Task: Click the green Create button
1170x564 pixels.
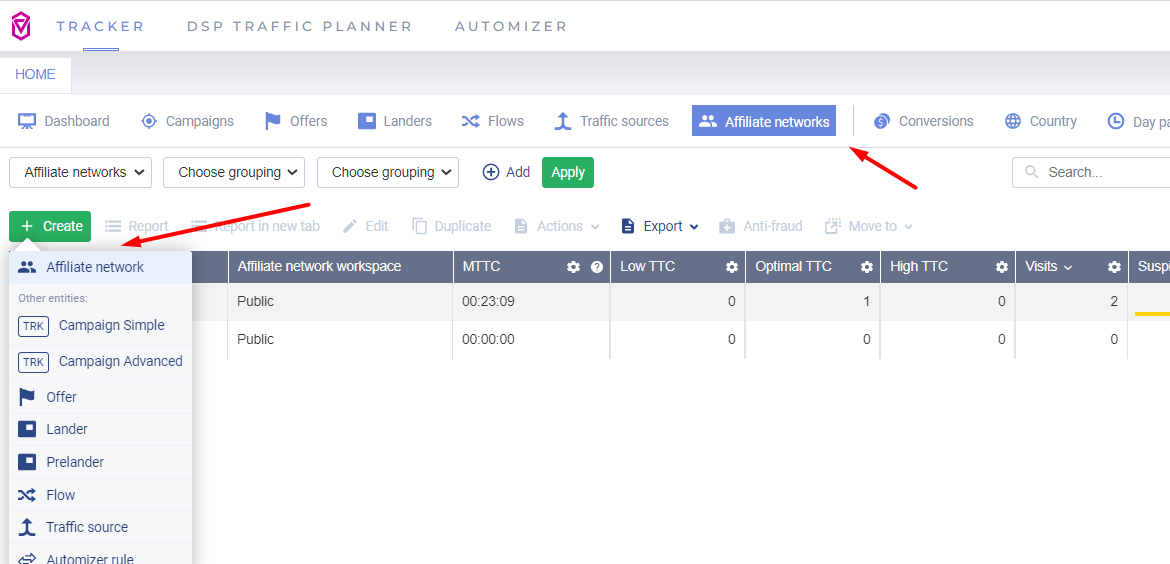Action: (50, 226)
